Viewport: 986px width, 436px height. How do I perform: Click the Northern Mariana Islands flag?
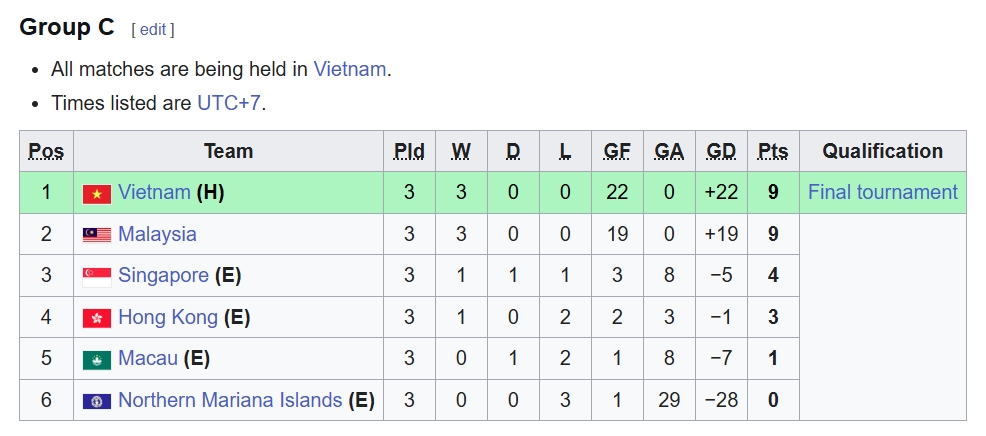[x=97, y=401]
